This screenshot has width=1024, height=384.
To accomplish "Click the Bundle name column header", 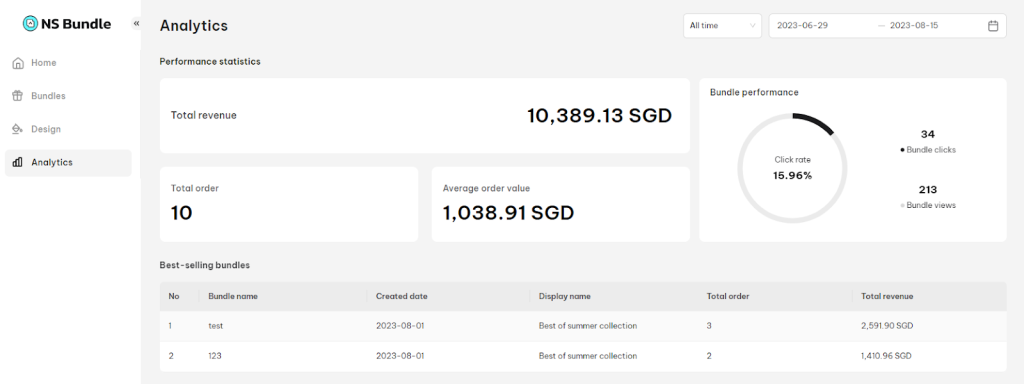I will pos(233,296).
